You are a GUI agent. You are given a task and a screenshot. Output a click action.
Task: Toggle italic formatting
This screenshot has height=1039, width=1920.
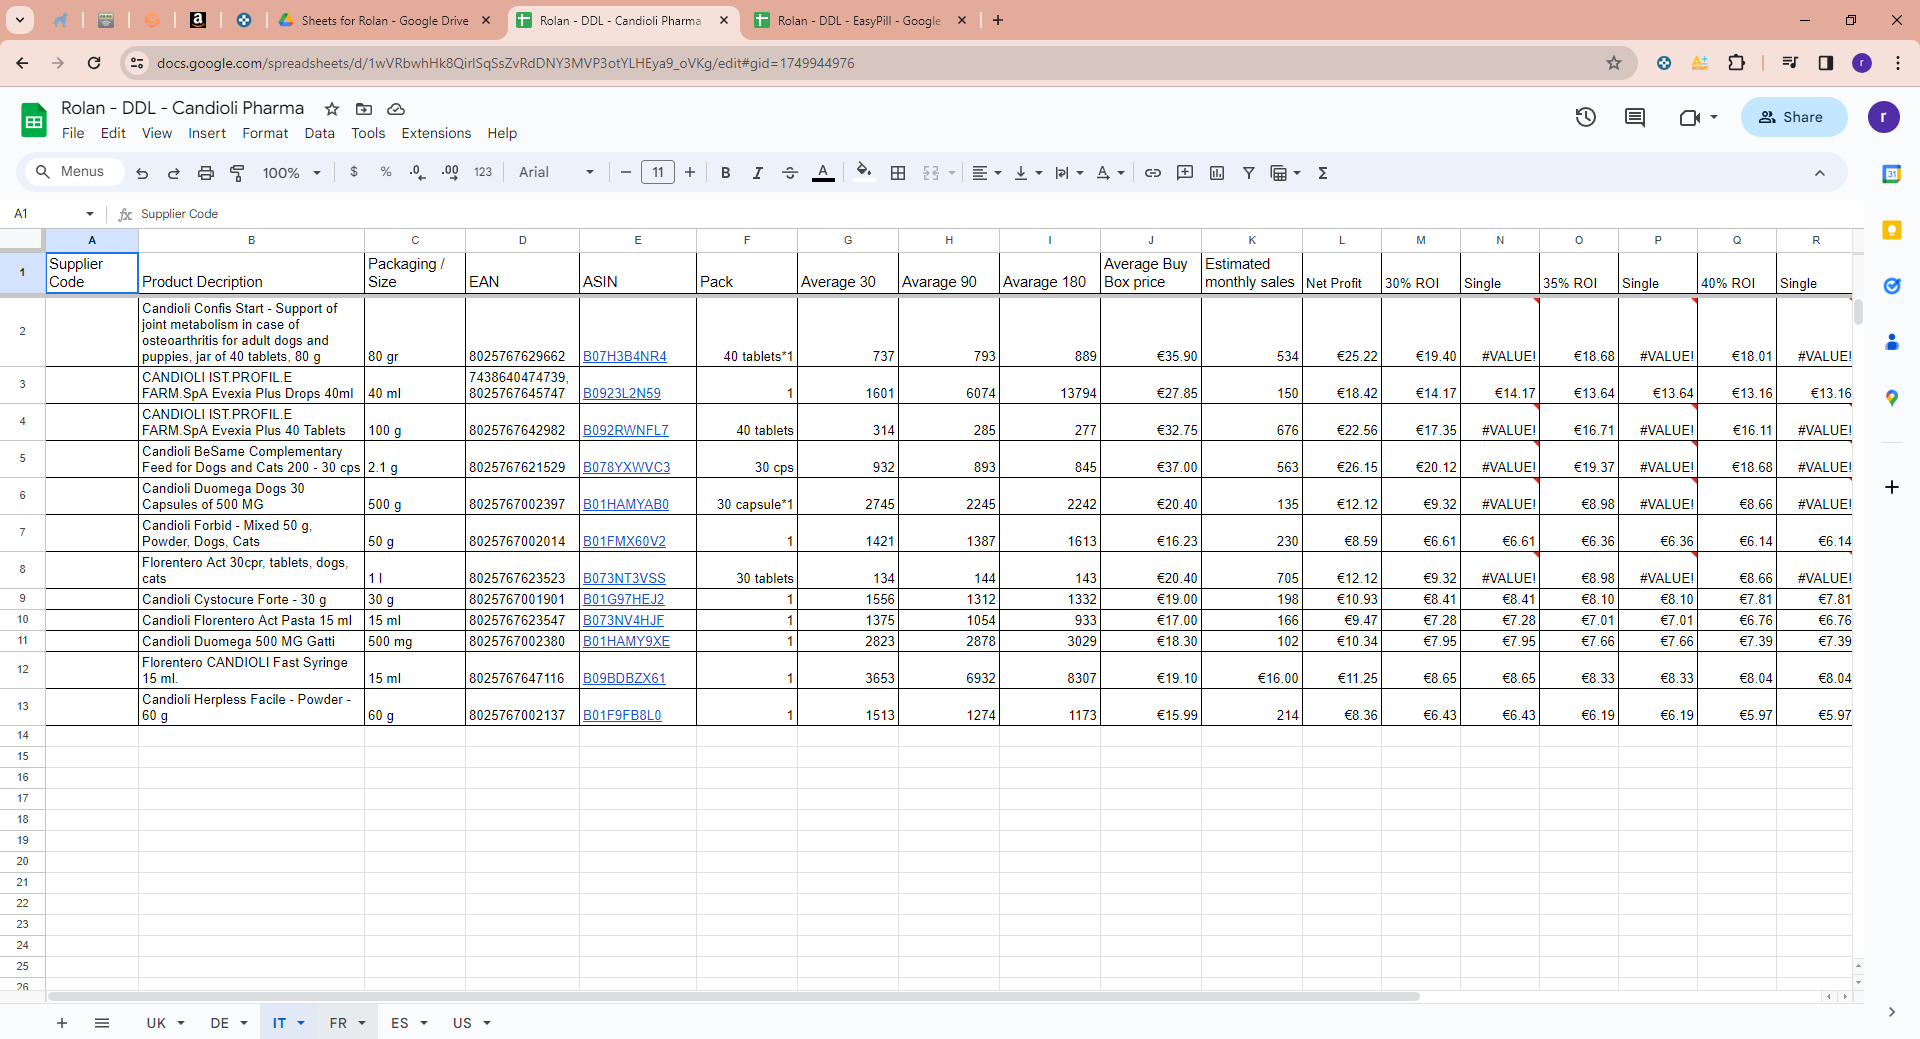758,173
